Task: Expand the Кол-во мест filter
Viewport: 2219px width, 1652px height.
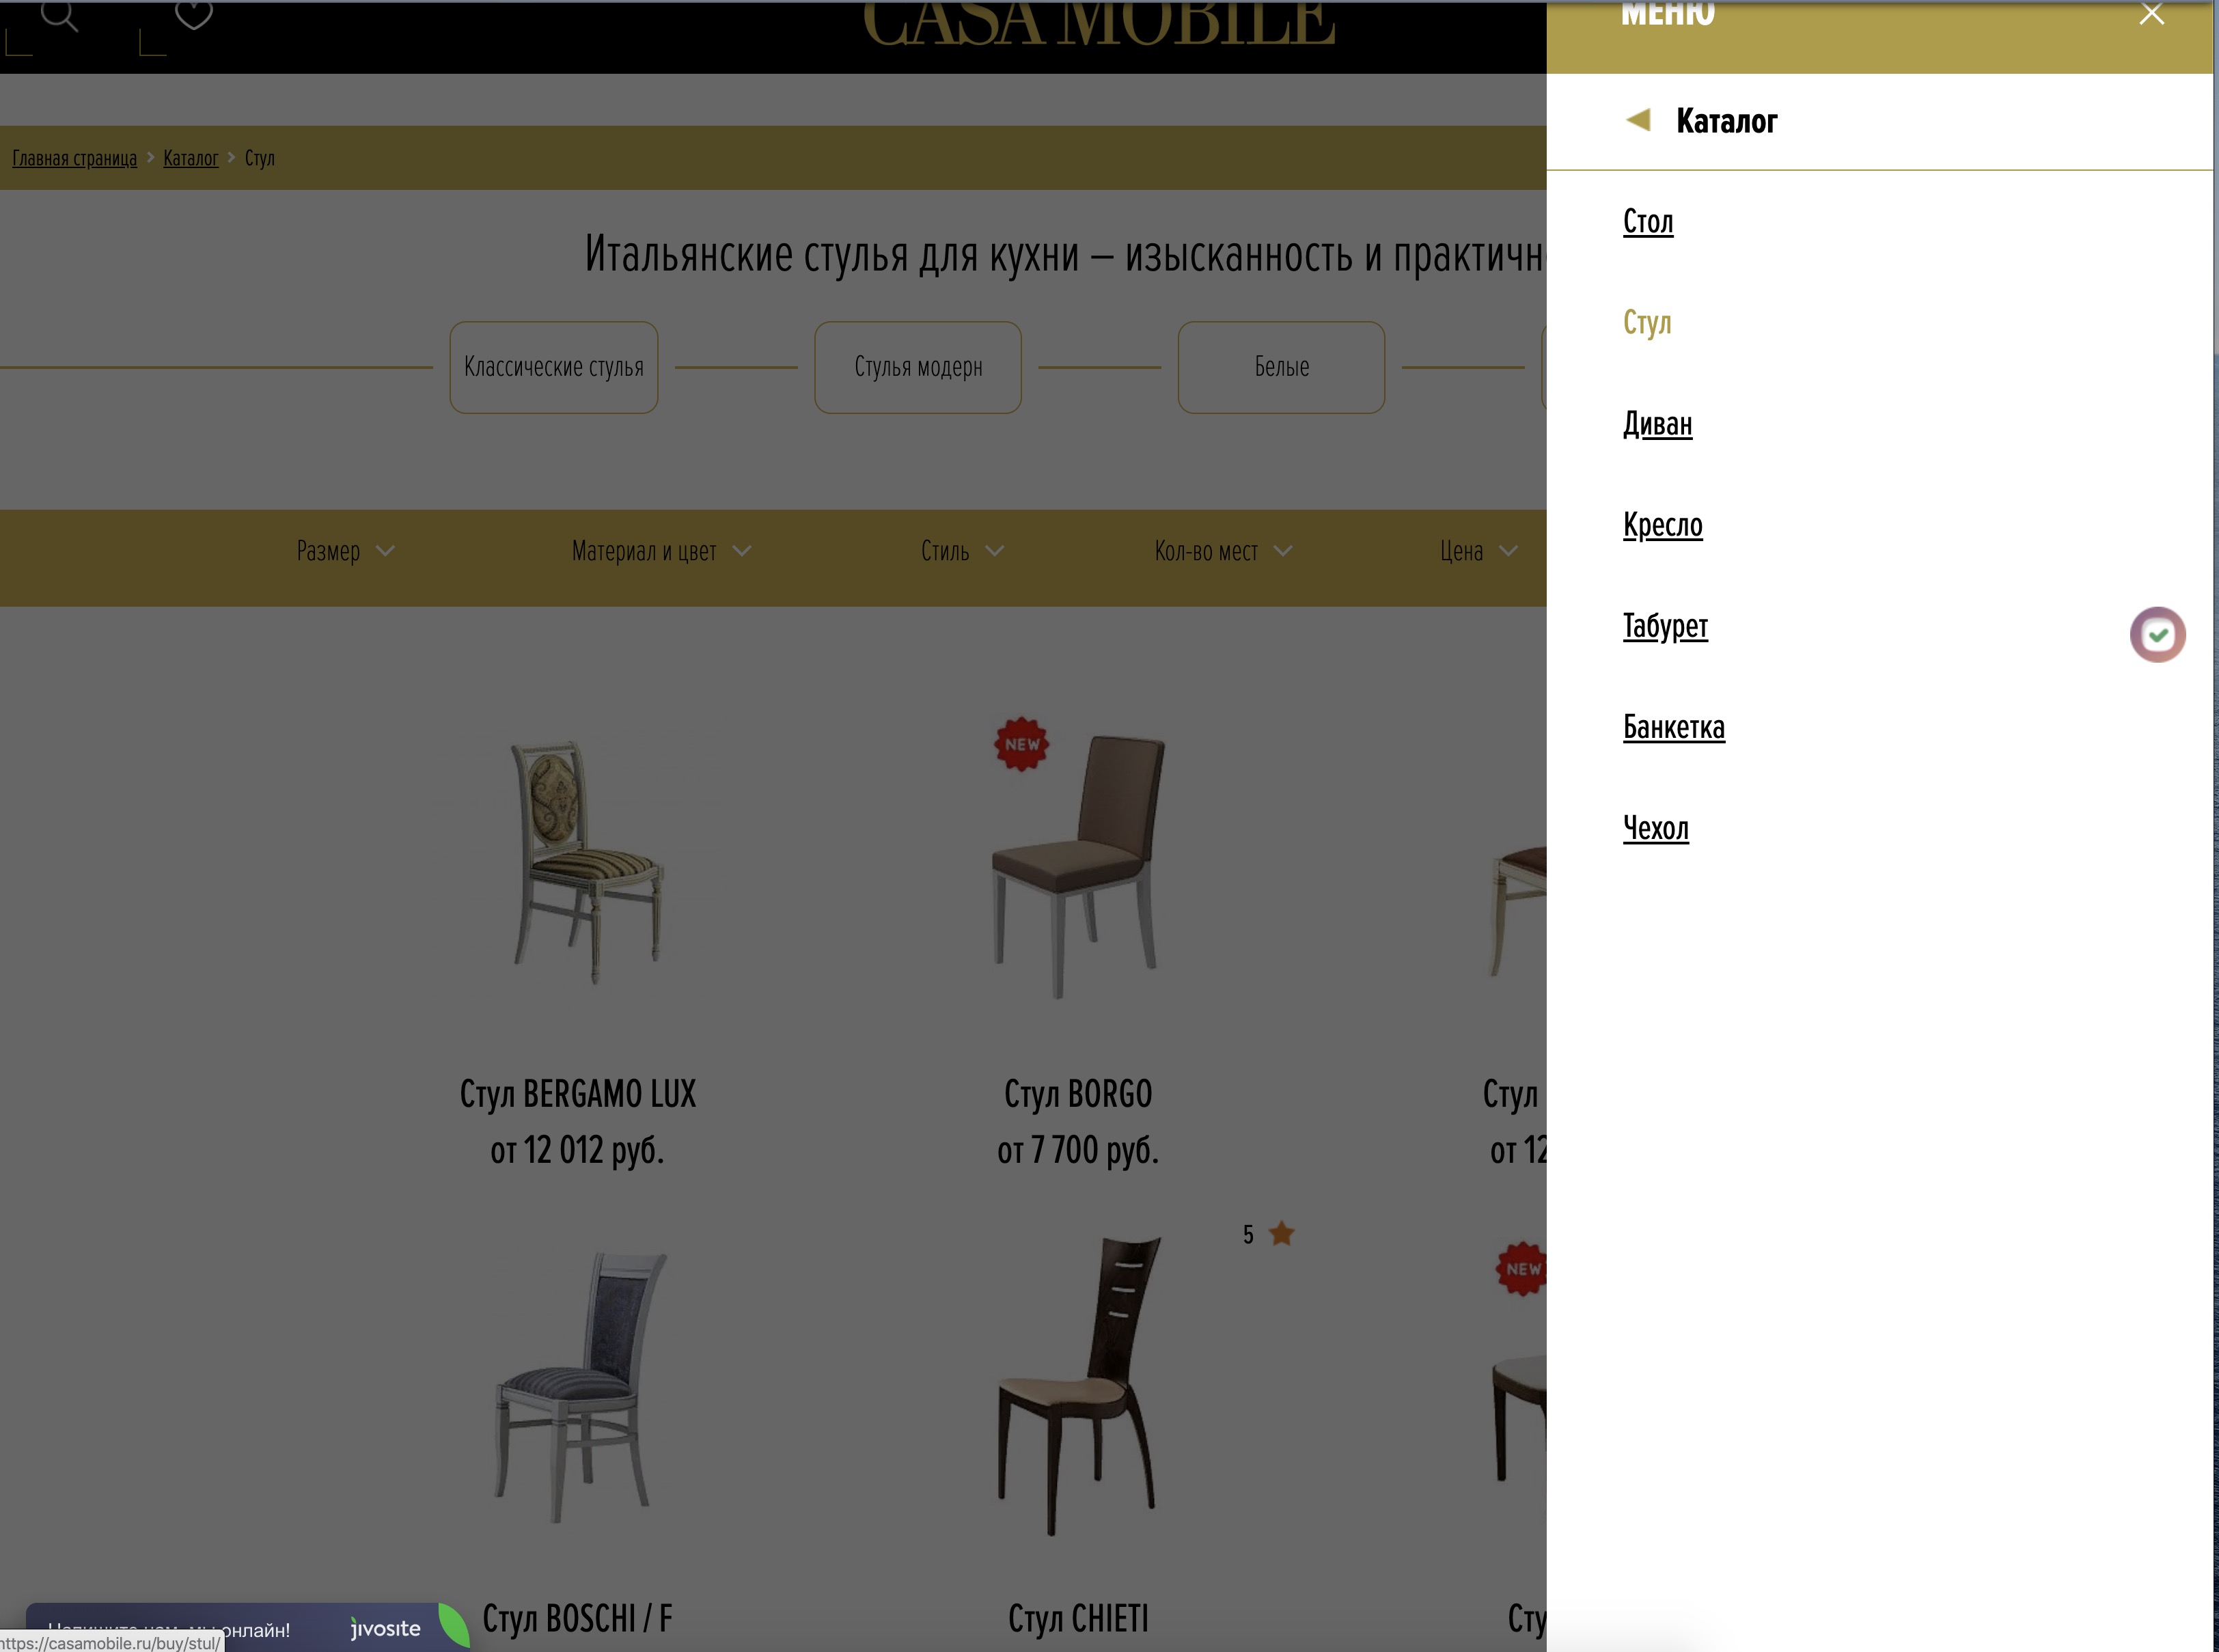Action: point(1223,551)
